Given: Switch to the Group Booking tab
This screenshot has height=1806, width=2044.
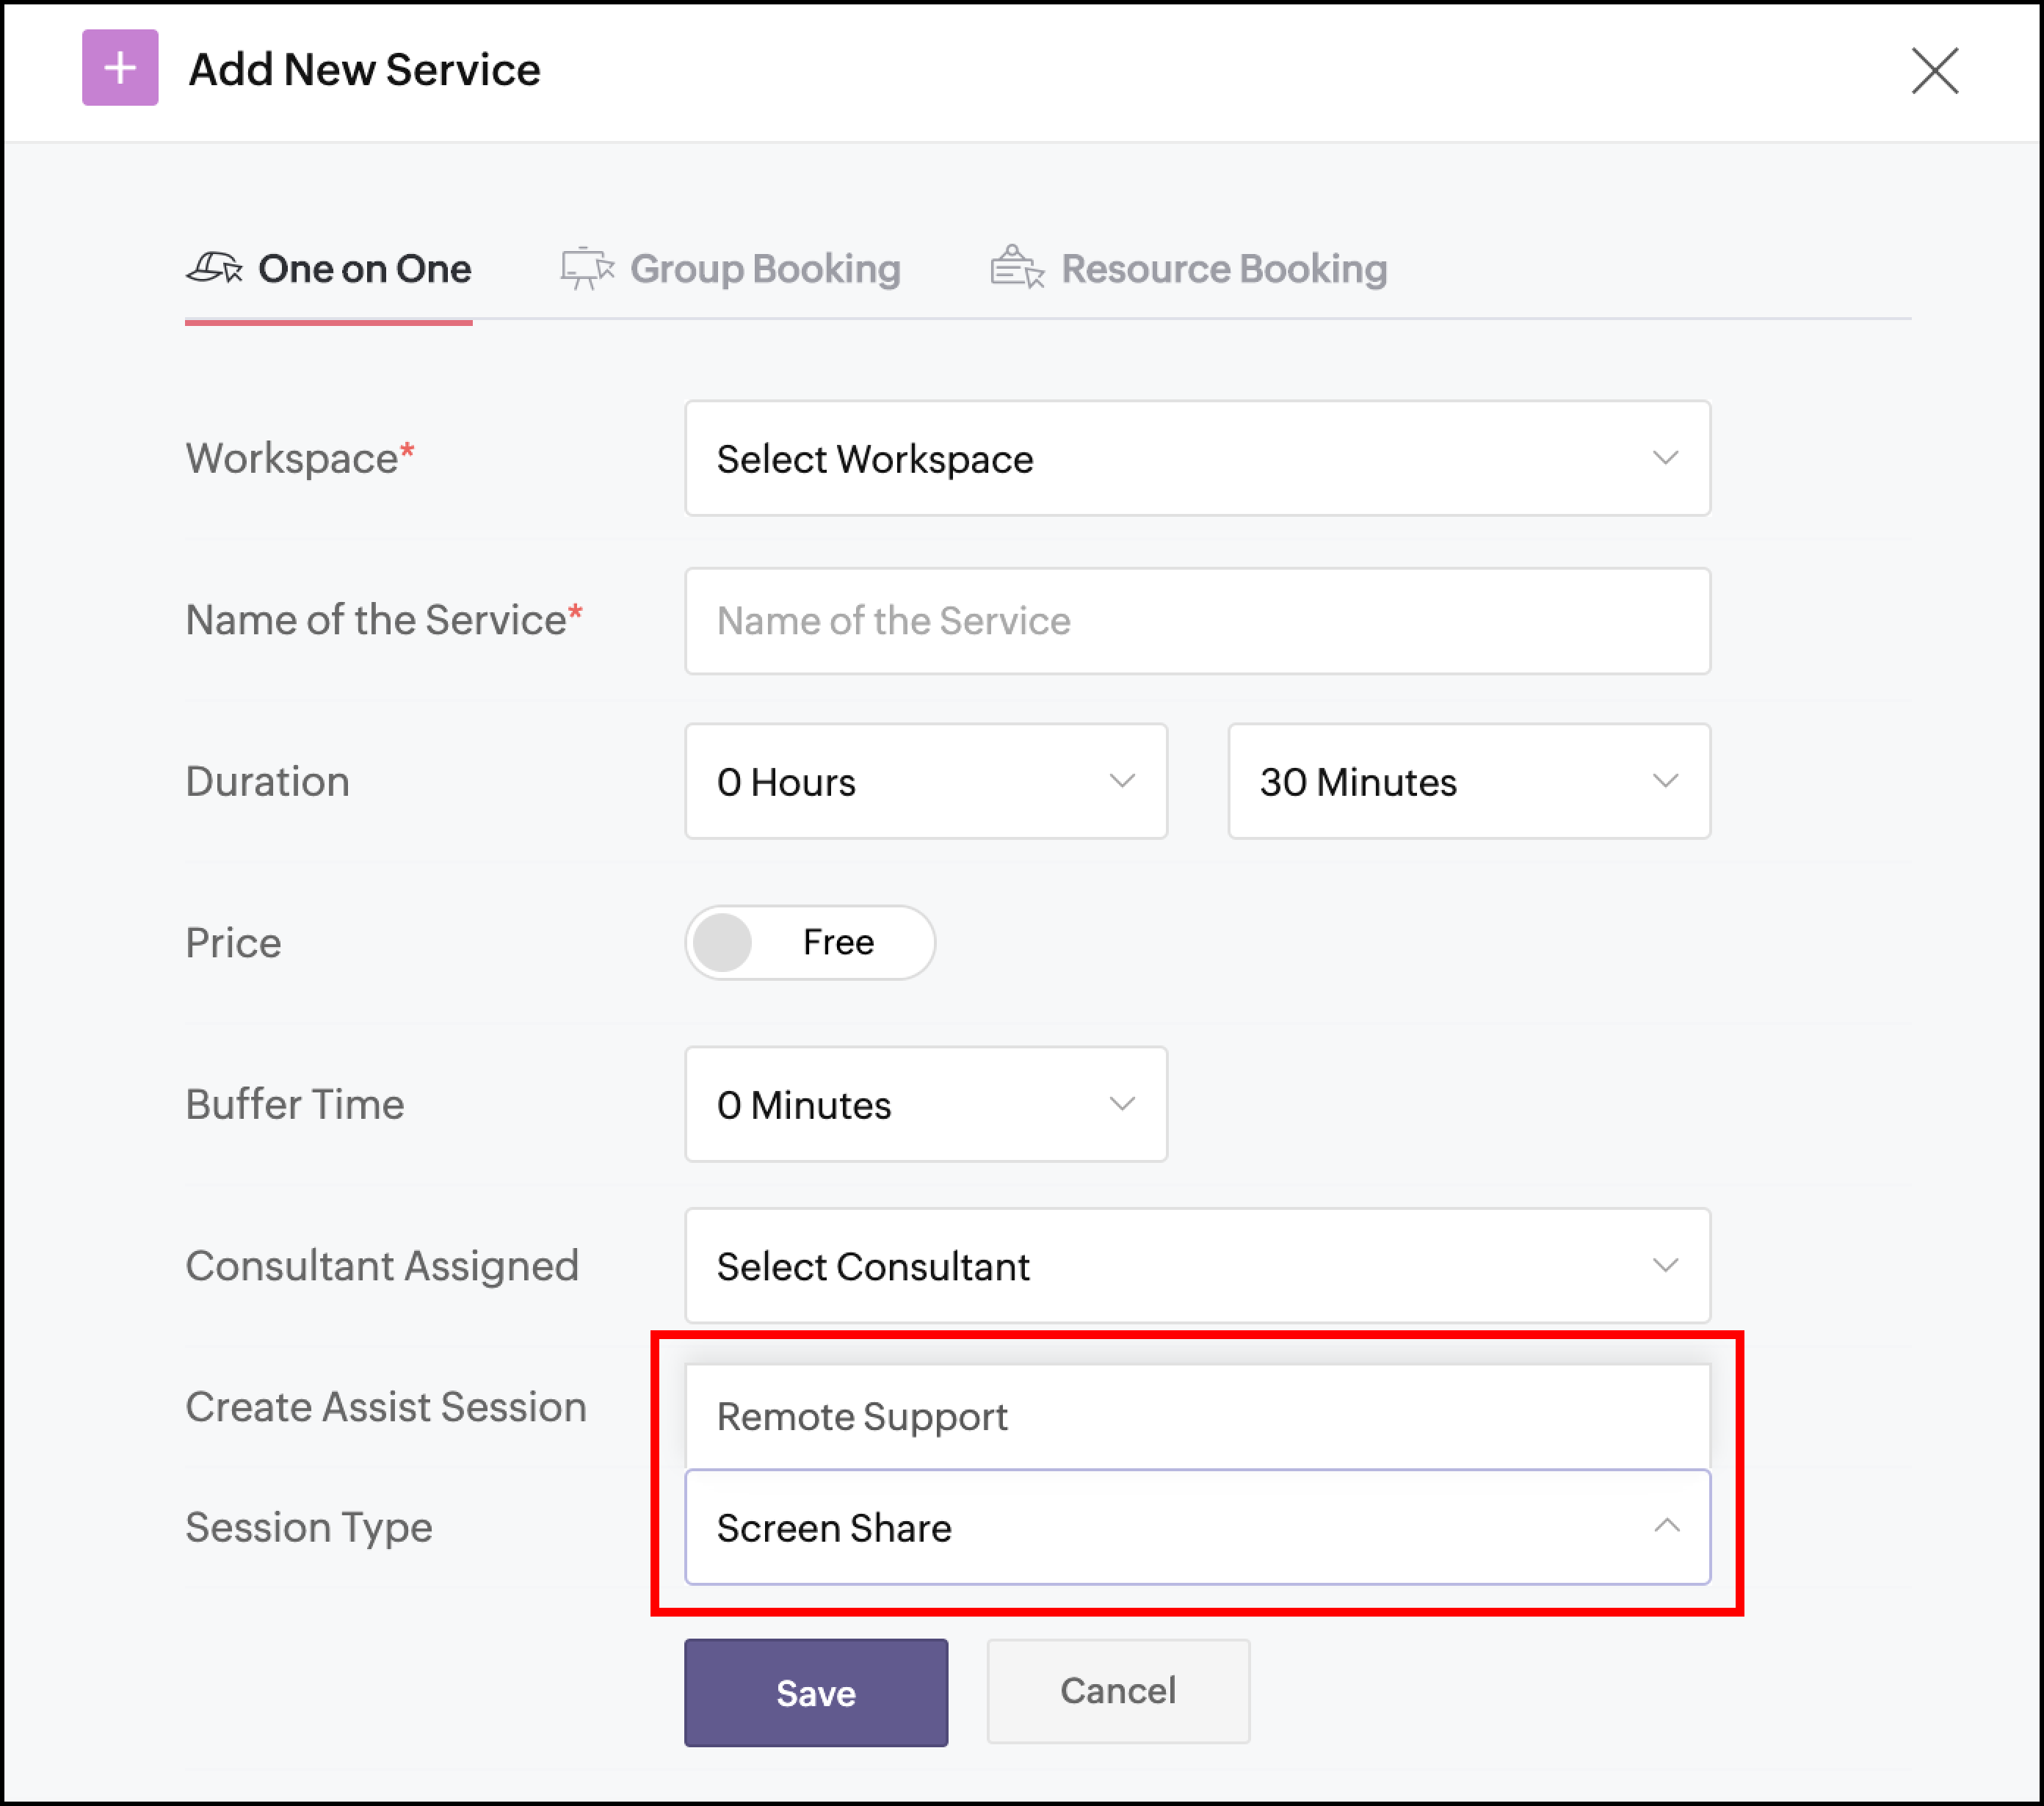Looking at the screenshot, I should pos(763,267).
